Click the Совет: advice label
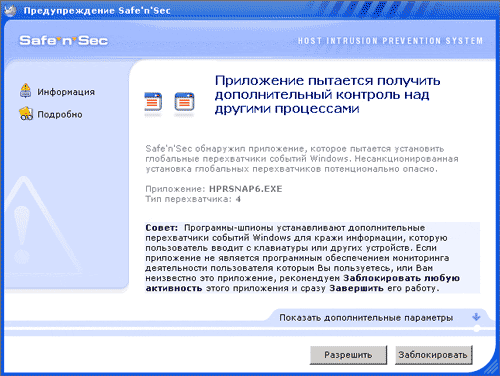Screen dimensions: 500x376 click(x=162, y=228)
